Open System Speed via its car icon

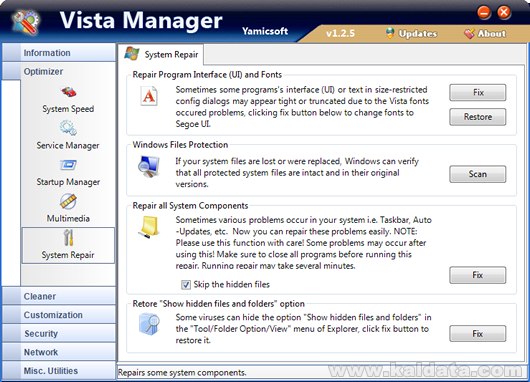pyautogui.click(x=69, y=92)
